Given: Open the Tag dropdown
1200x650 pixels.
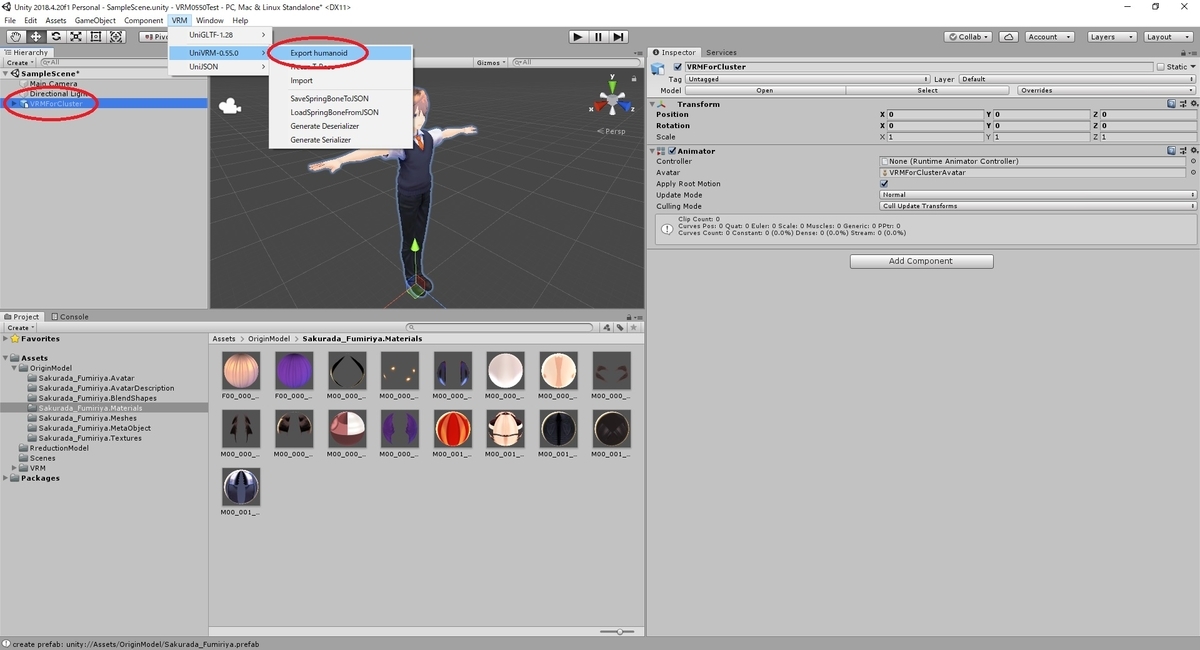Looking at the screenshot, I should (x=808, y=79).
